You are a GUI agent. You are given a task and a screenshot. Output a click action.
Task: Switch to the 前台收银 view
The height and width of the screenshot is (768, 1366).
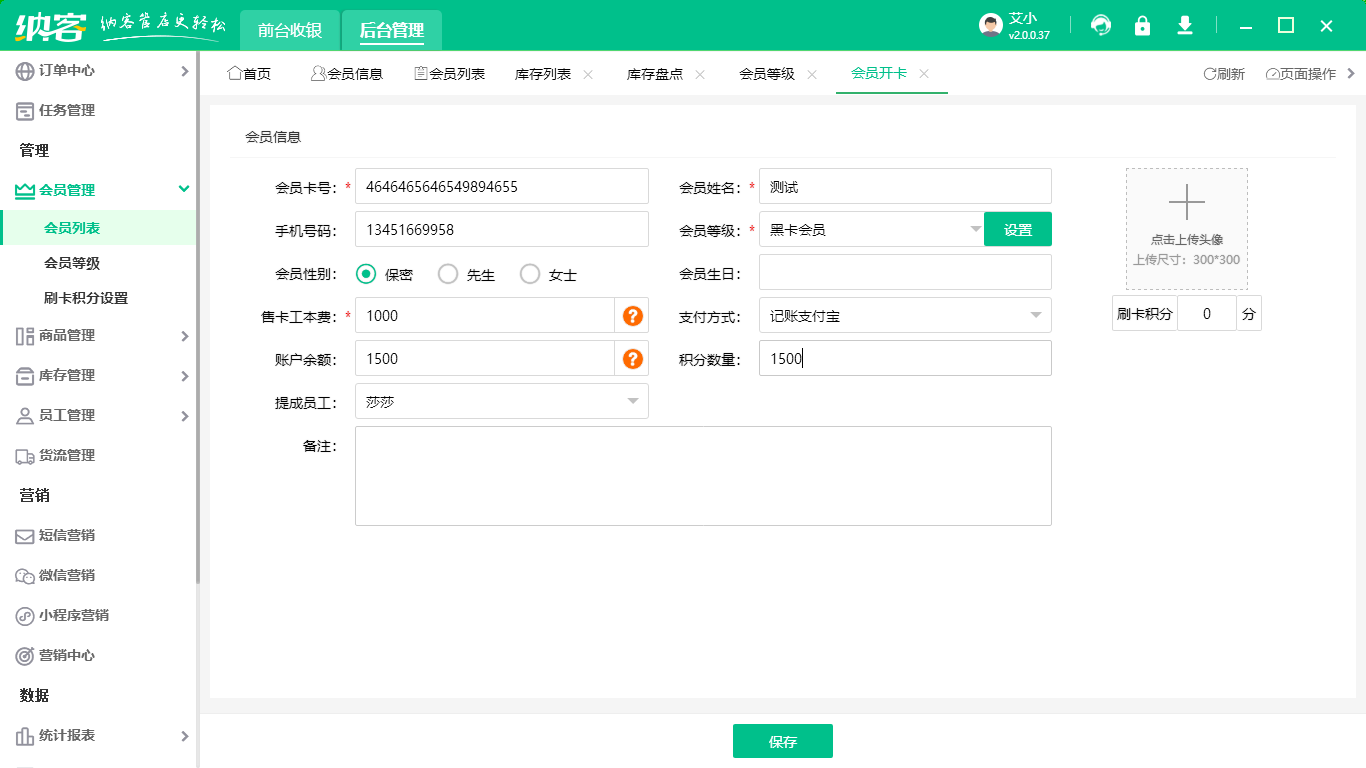point(289,30)
